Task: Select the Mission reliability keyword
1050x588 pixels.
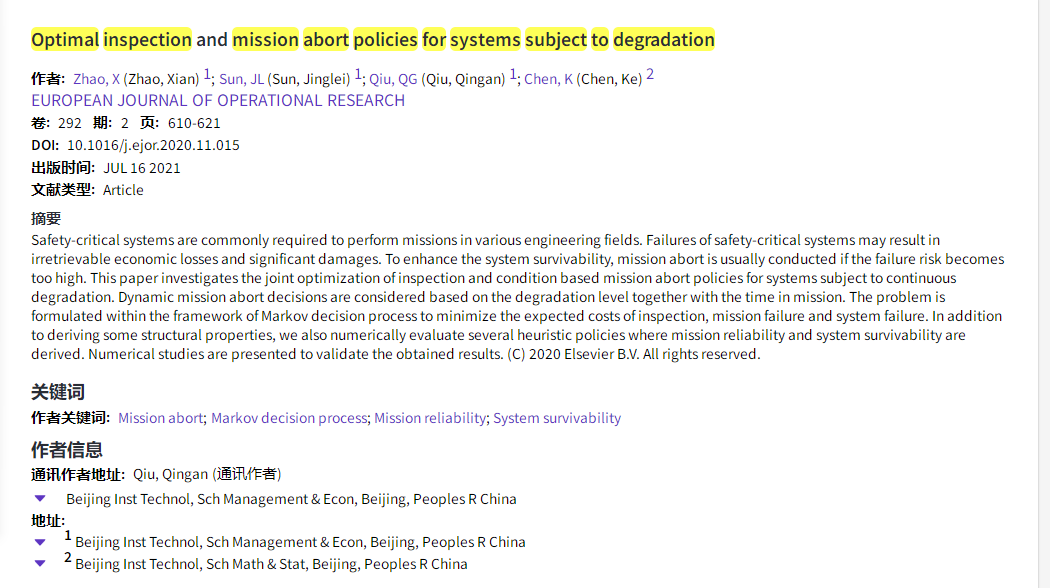Action: click(x=430, y=418)
